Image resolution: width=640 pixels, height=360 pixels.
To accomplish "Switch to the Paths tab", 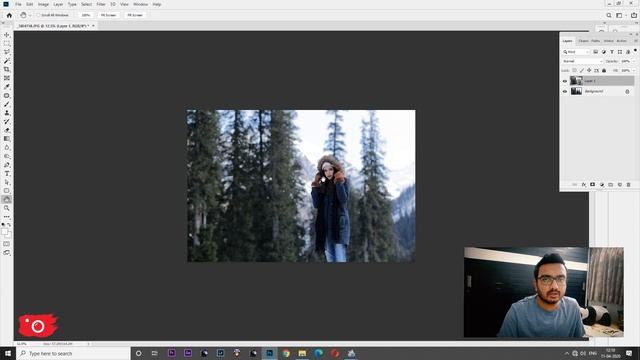I will coord(596,41).
